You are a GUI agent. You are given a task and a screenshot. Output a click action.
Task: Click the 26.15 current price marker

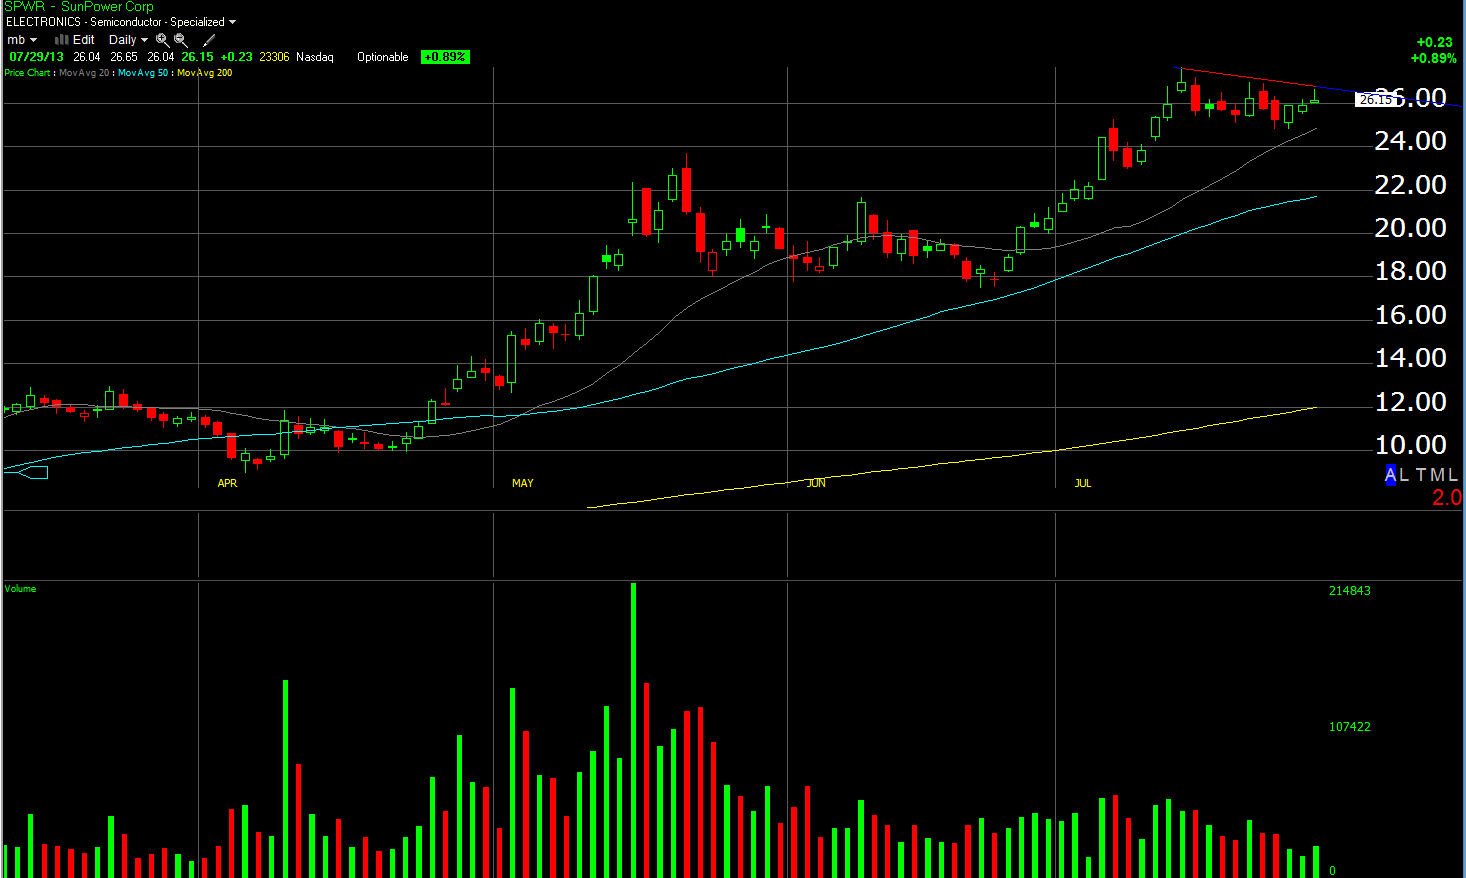[x=1375, y=99]
